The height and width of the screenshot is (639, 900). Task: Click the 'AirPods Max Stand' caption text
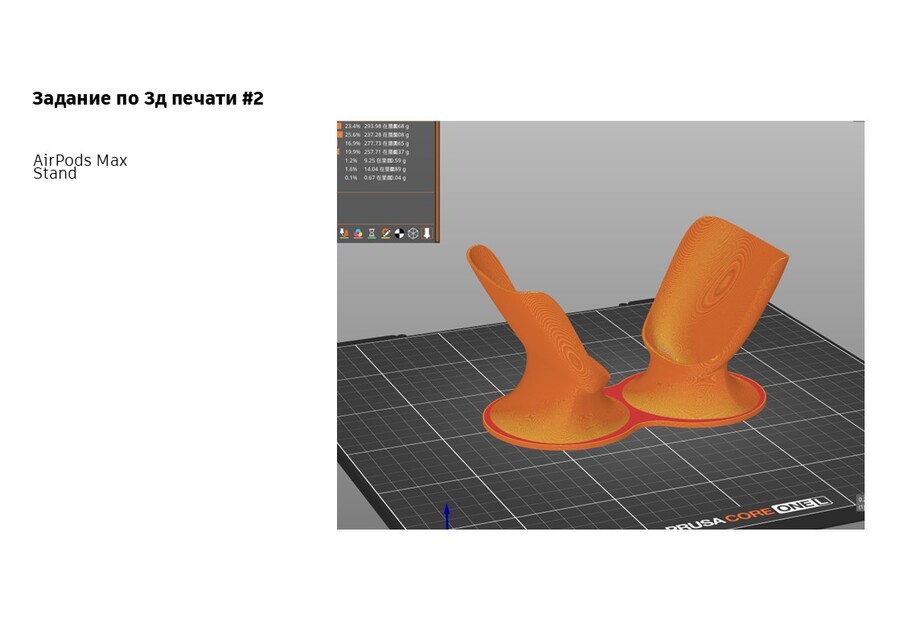[x=80, y=166]
